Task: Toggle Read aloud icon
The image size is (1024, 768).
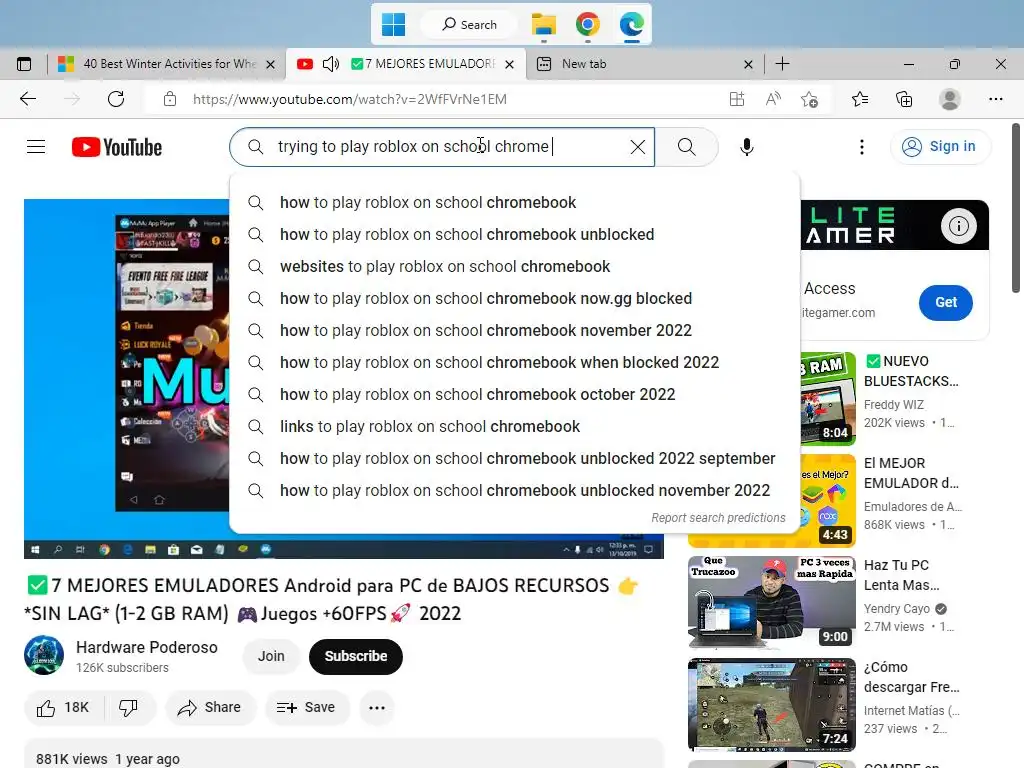Action: click(773, 99)
